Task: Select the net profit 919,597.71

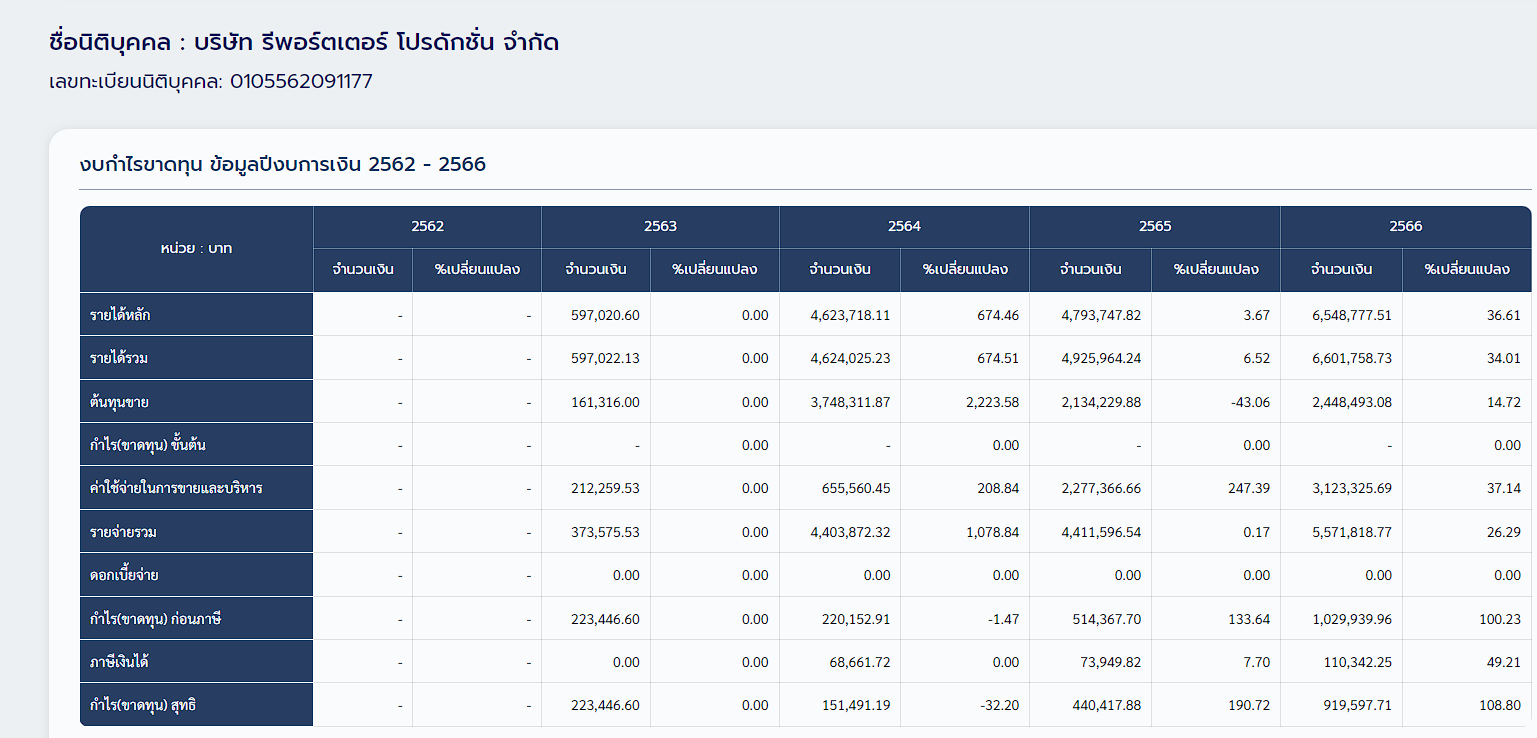Action: pyautogui.click(x=1356, y=705)
